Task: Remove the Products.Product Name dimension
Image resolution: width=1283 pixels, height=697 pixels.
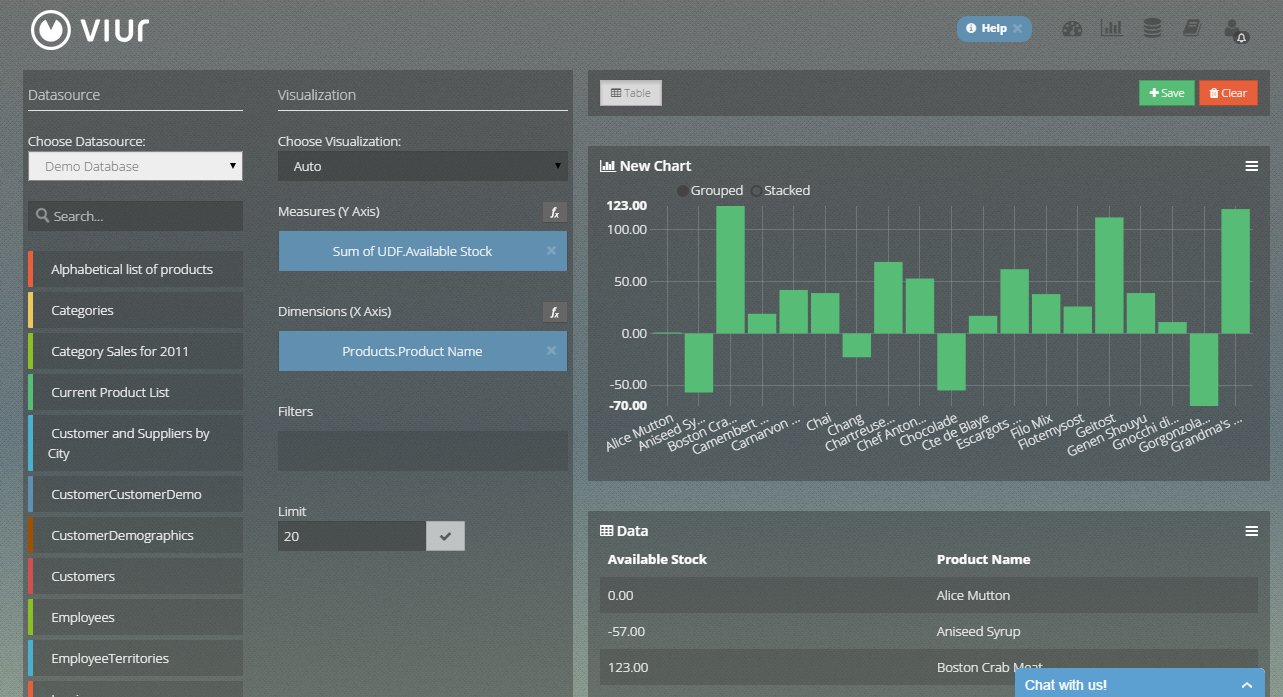Action: tap(551, 351)
